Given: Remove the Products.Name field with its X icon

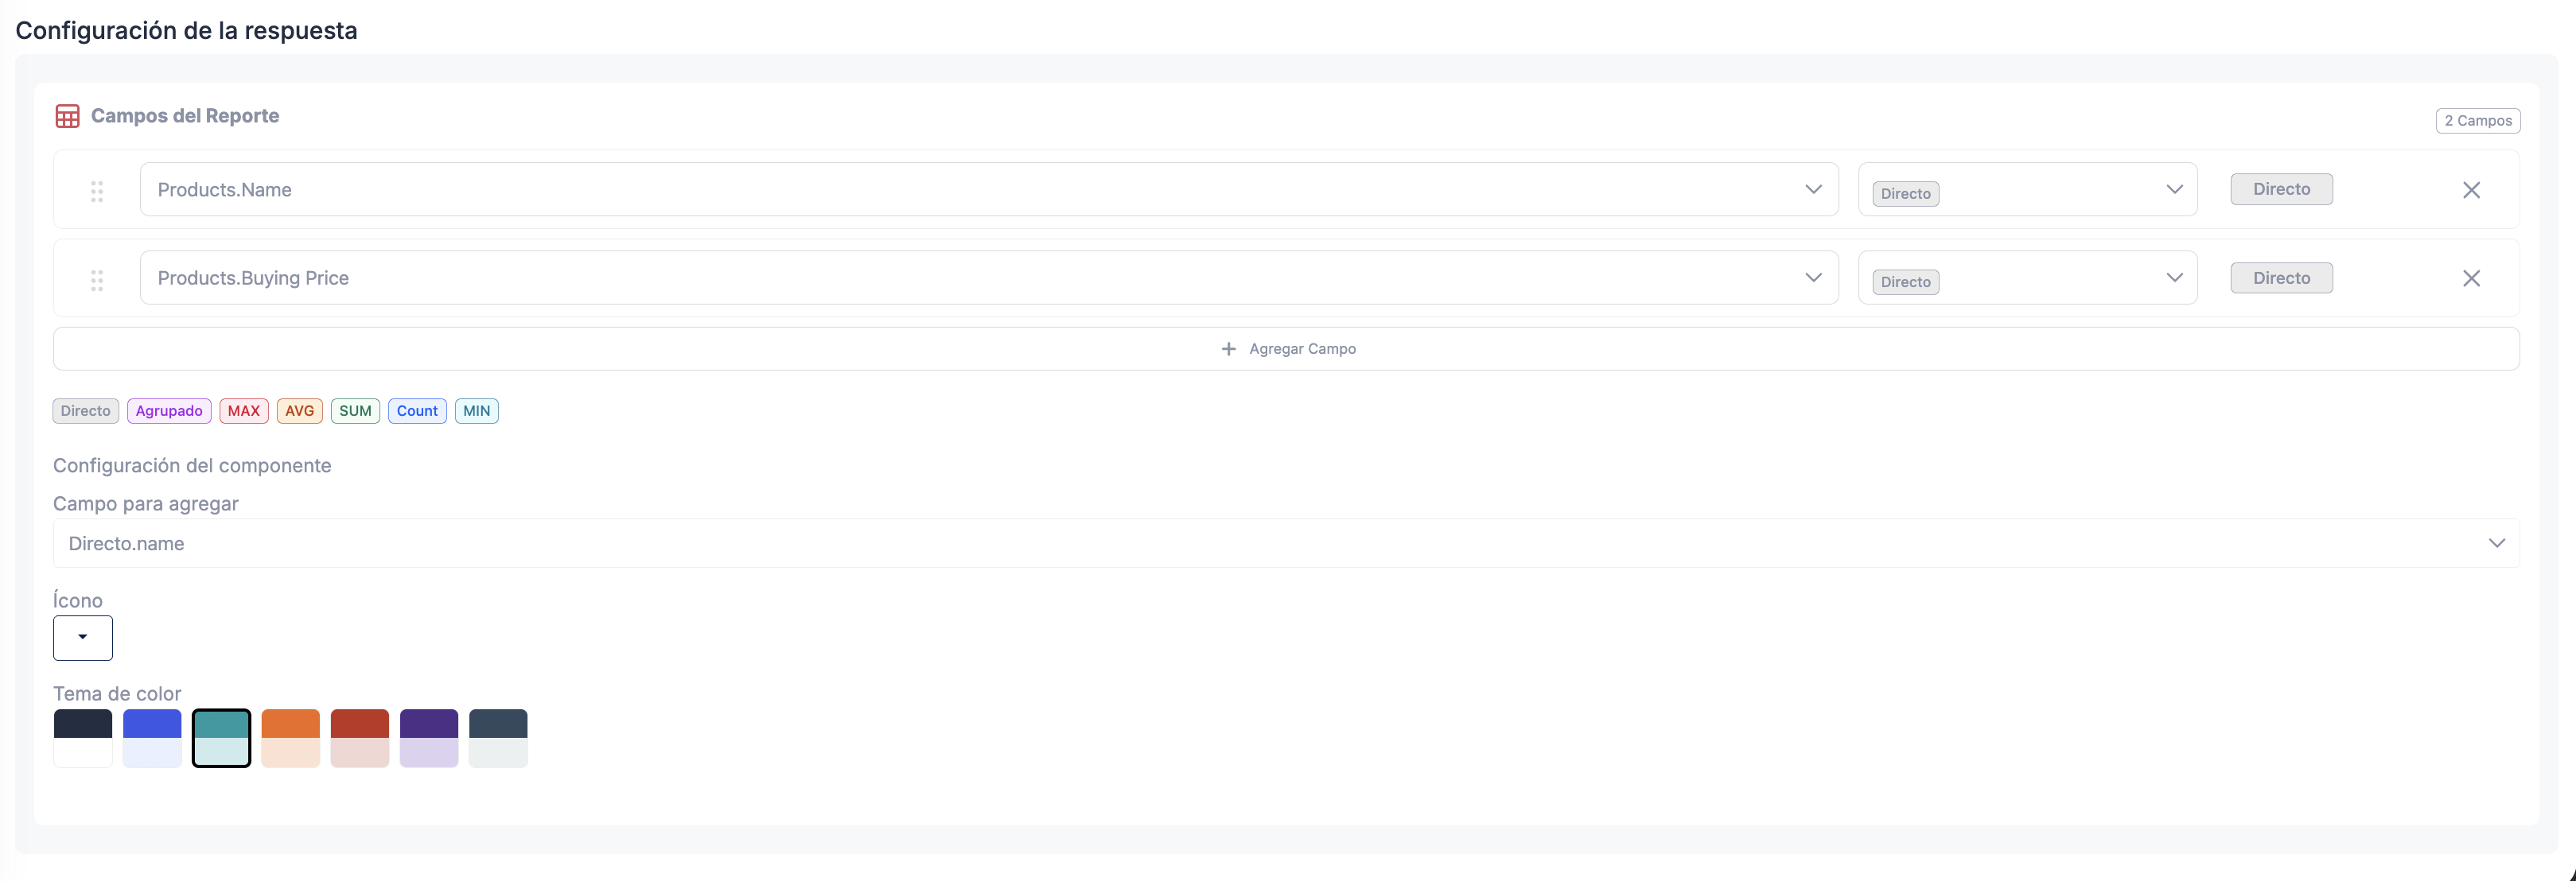Looking at the screenshot, I should (2472, 189).
